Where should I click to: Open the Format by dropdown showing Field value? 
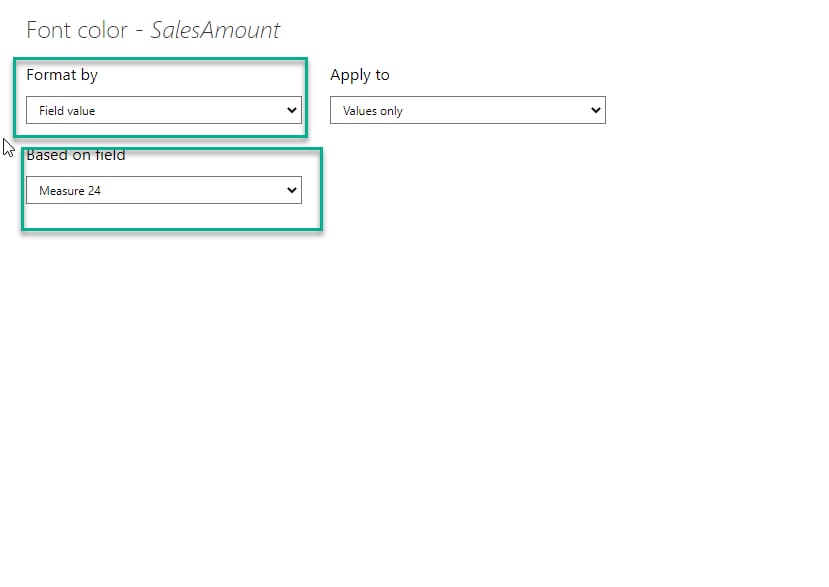coord(164,110)
